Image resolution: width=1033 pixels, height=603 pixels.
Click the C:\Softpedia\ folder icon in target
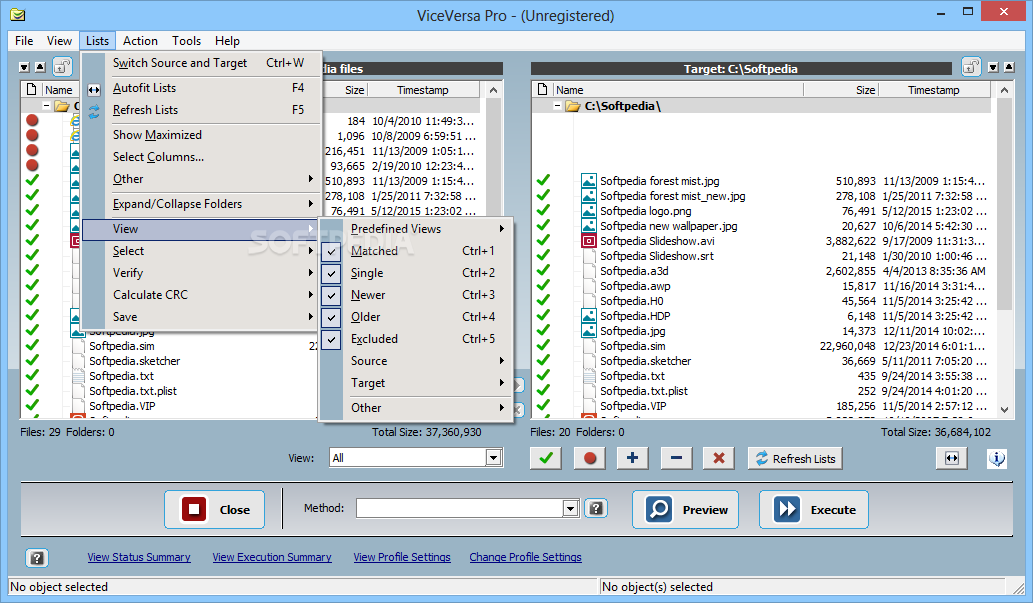coord(572,106)
